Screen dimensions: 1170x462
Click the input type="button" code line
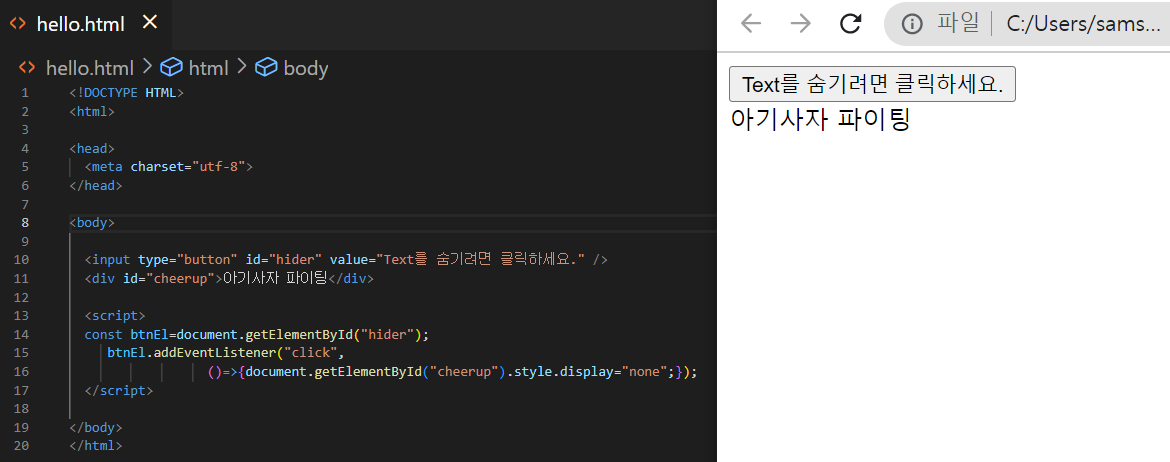pos(346,260)
